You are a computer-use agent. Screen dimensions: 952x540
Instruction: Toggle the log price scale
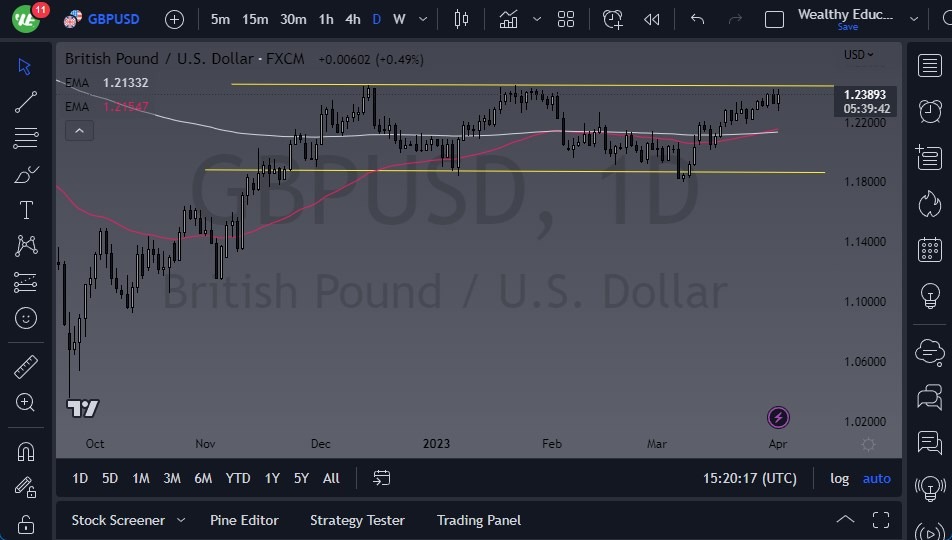[839, 478]
